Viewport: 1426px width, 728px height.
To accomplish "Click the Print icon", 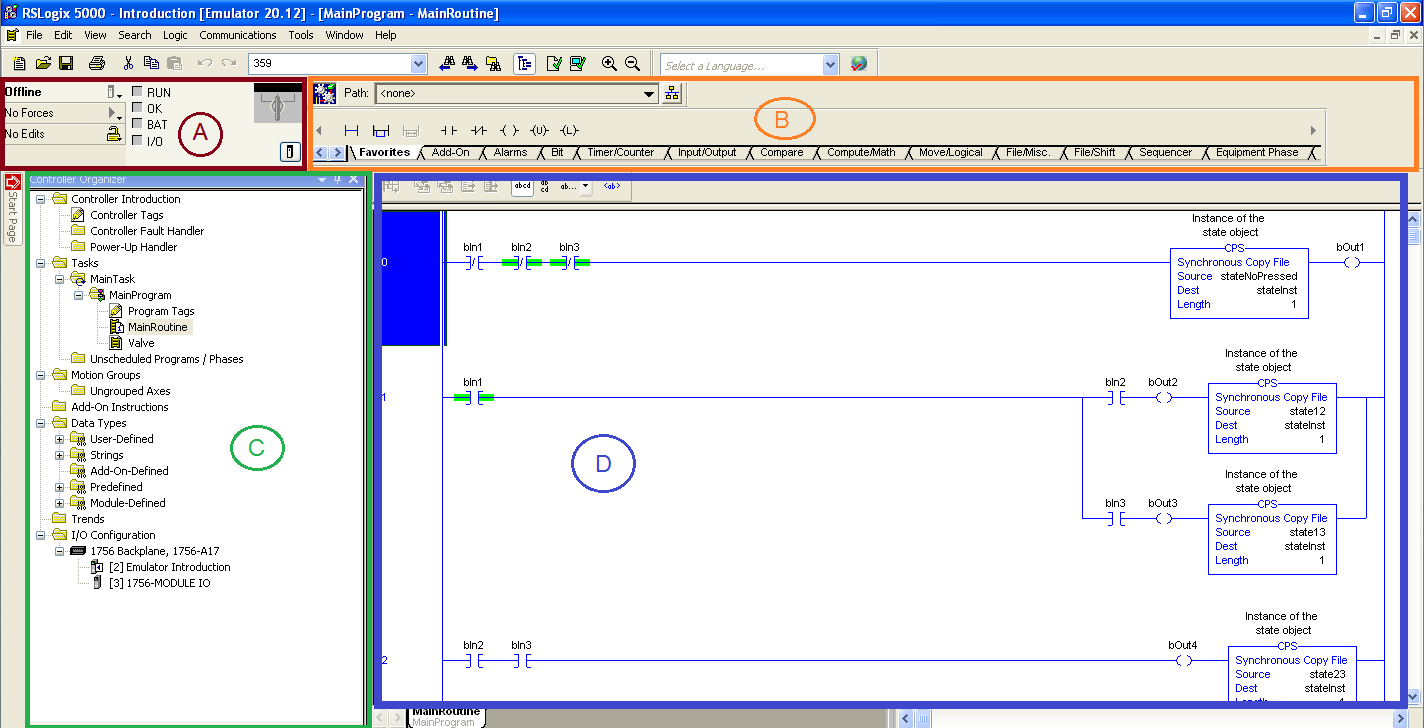I will click(97, 63).
